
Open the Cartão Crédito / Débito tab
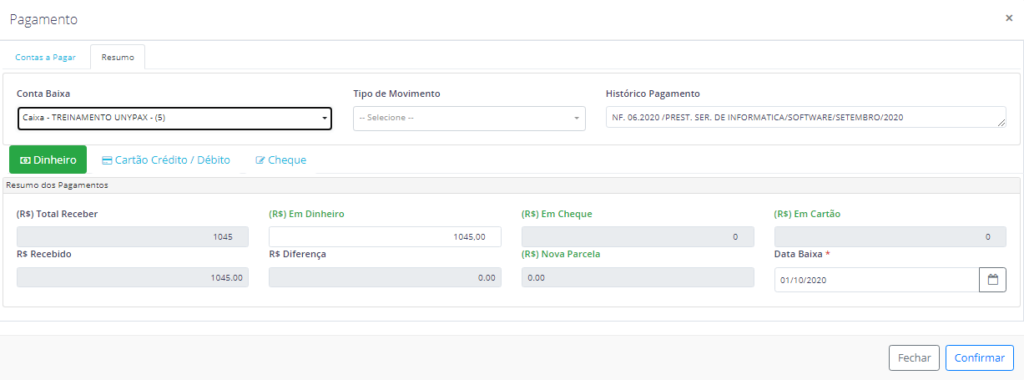(x=167, y=160)
